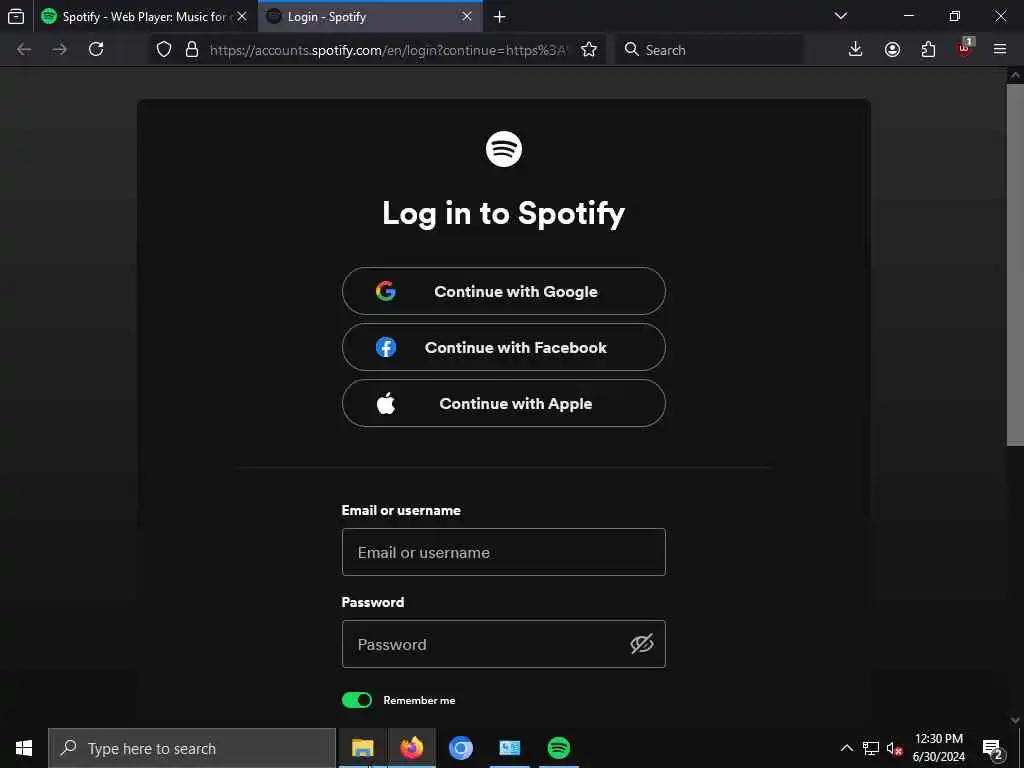Open the Downloads panel
Screen dimensions: 1024x768
[x=856, y=50]
